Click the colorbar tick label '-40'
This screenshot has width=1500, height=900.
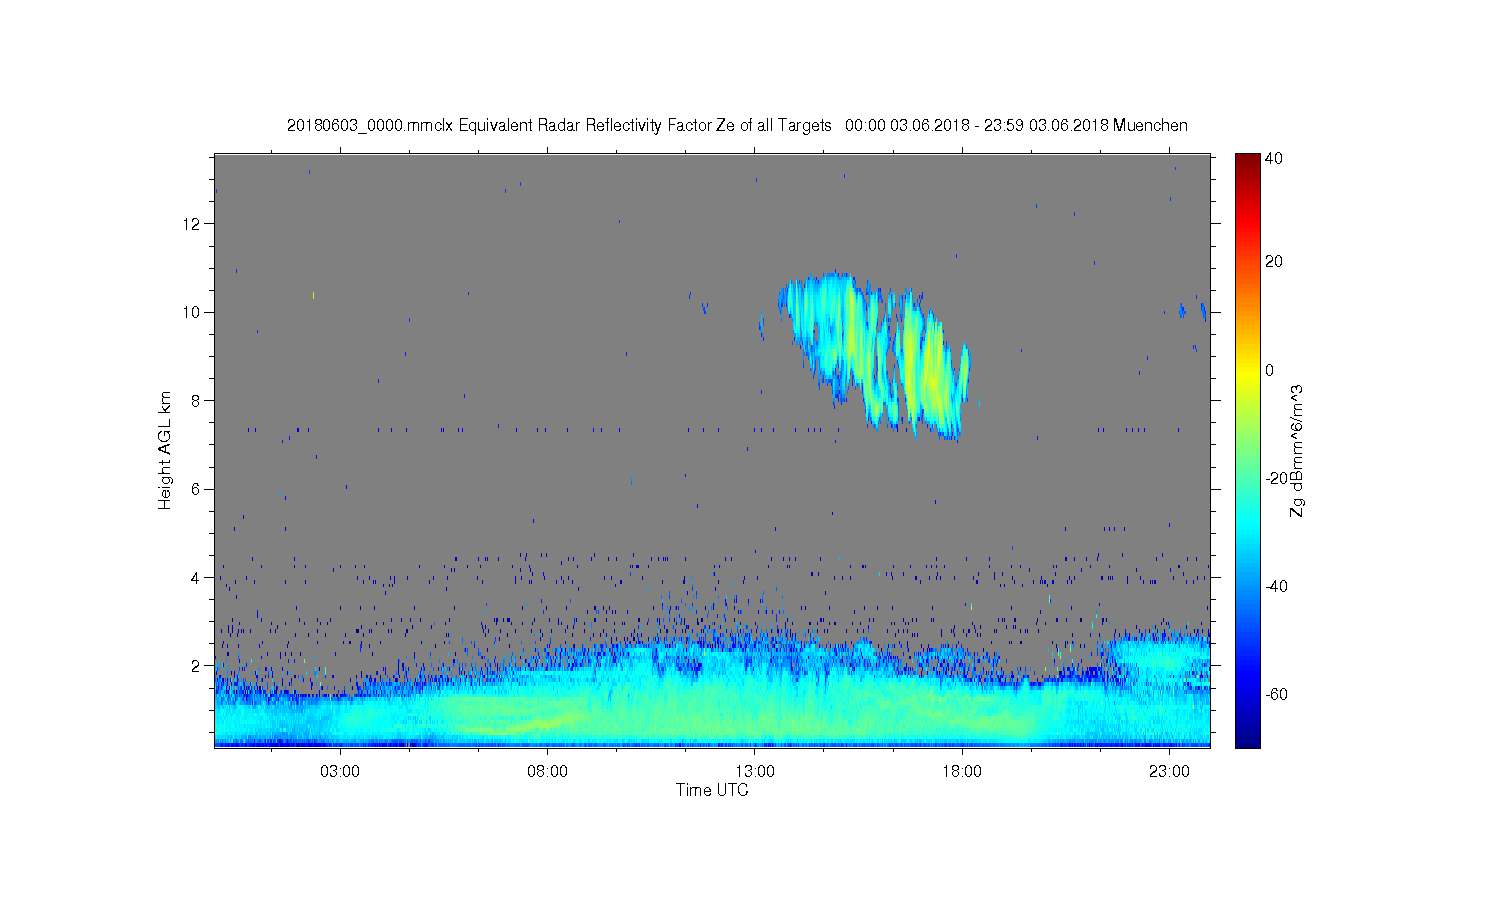click(1276, 586)
